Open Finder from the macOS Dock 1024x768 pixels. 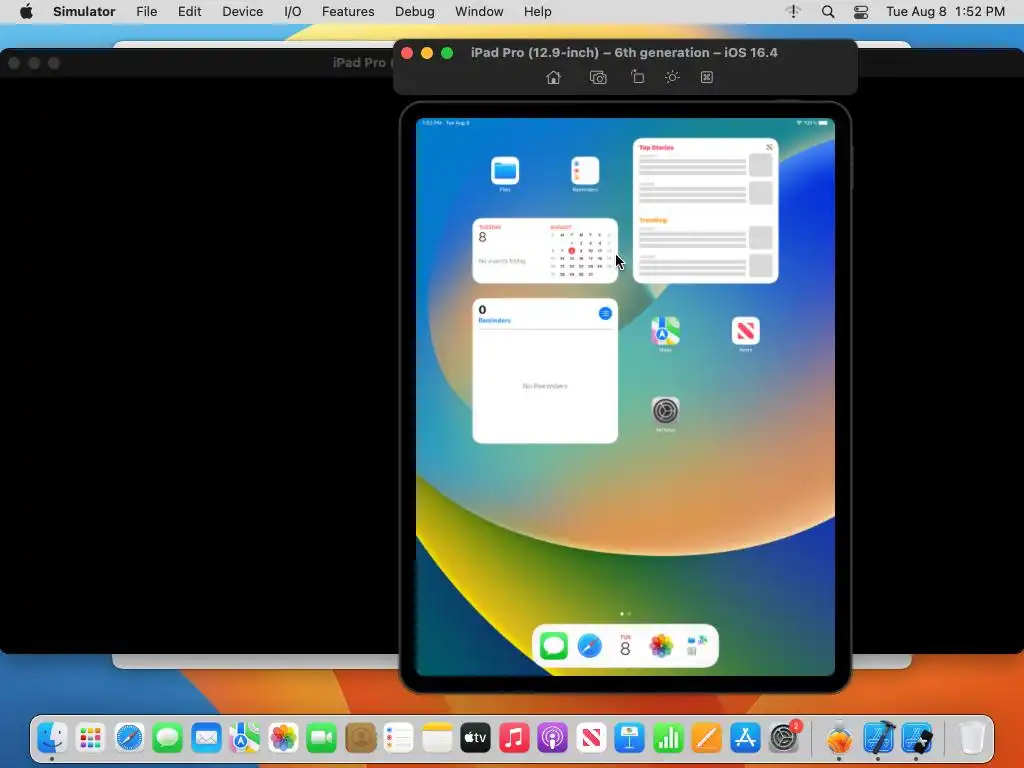point(52,738)
